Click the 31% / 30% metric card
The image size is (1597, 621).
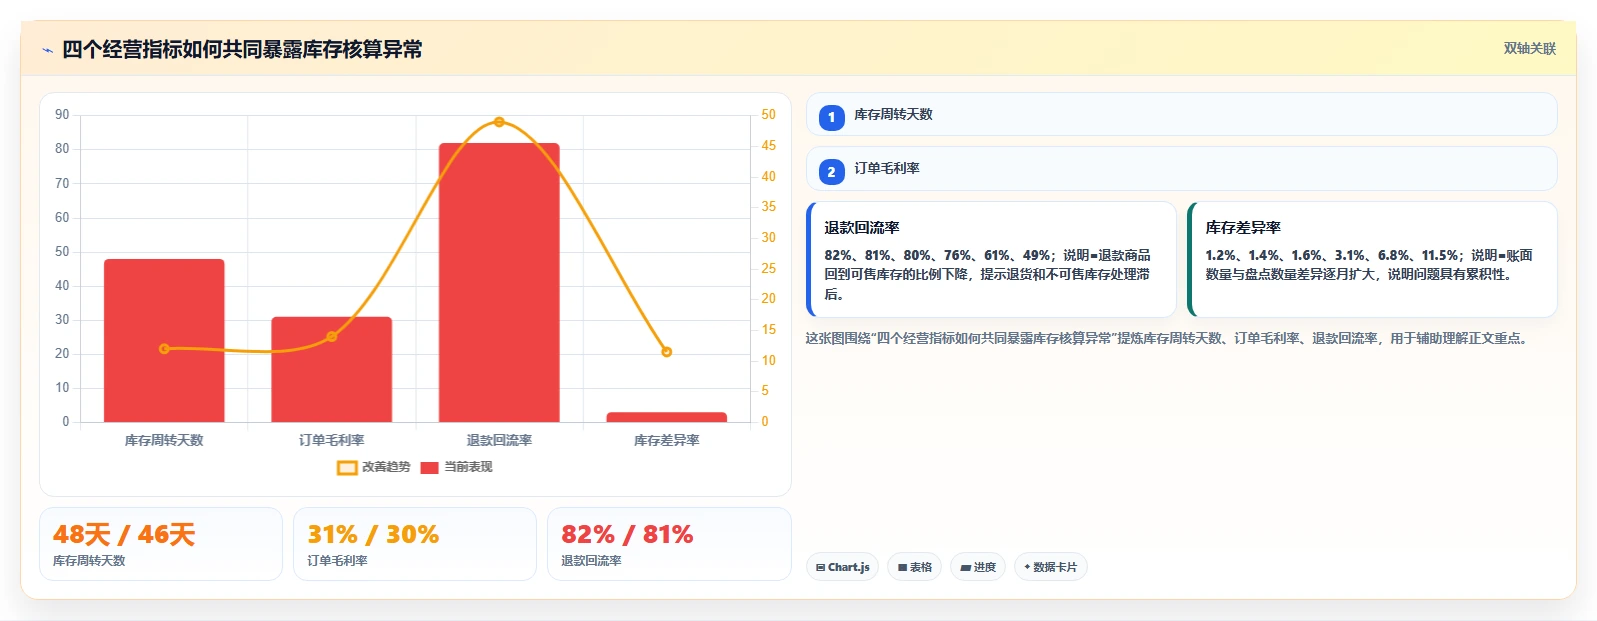[x=415, y=544]
